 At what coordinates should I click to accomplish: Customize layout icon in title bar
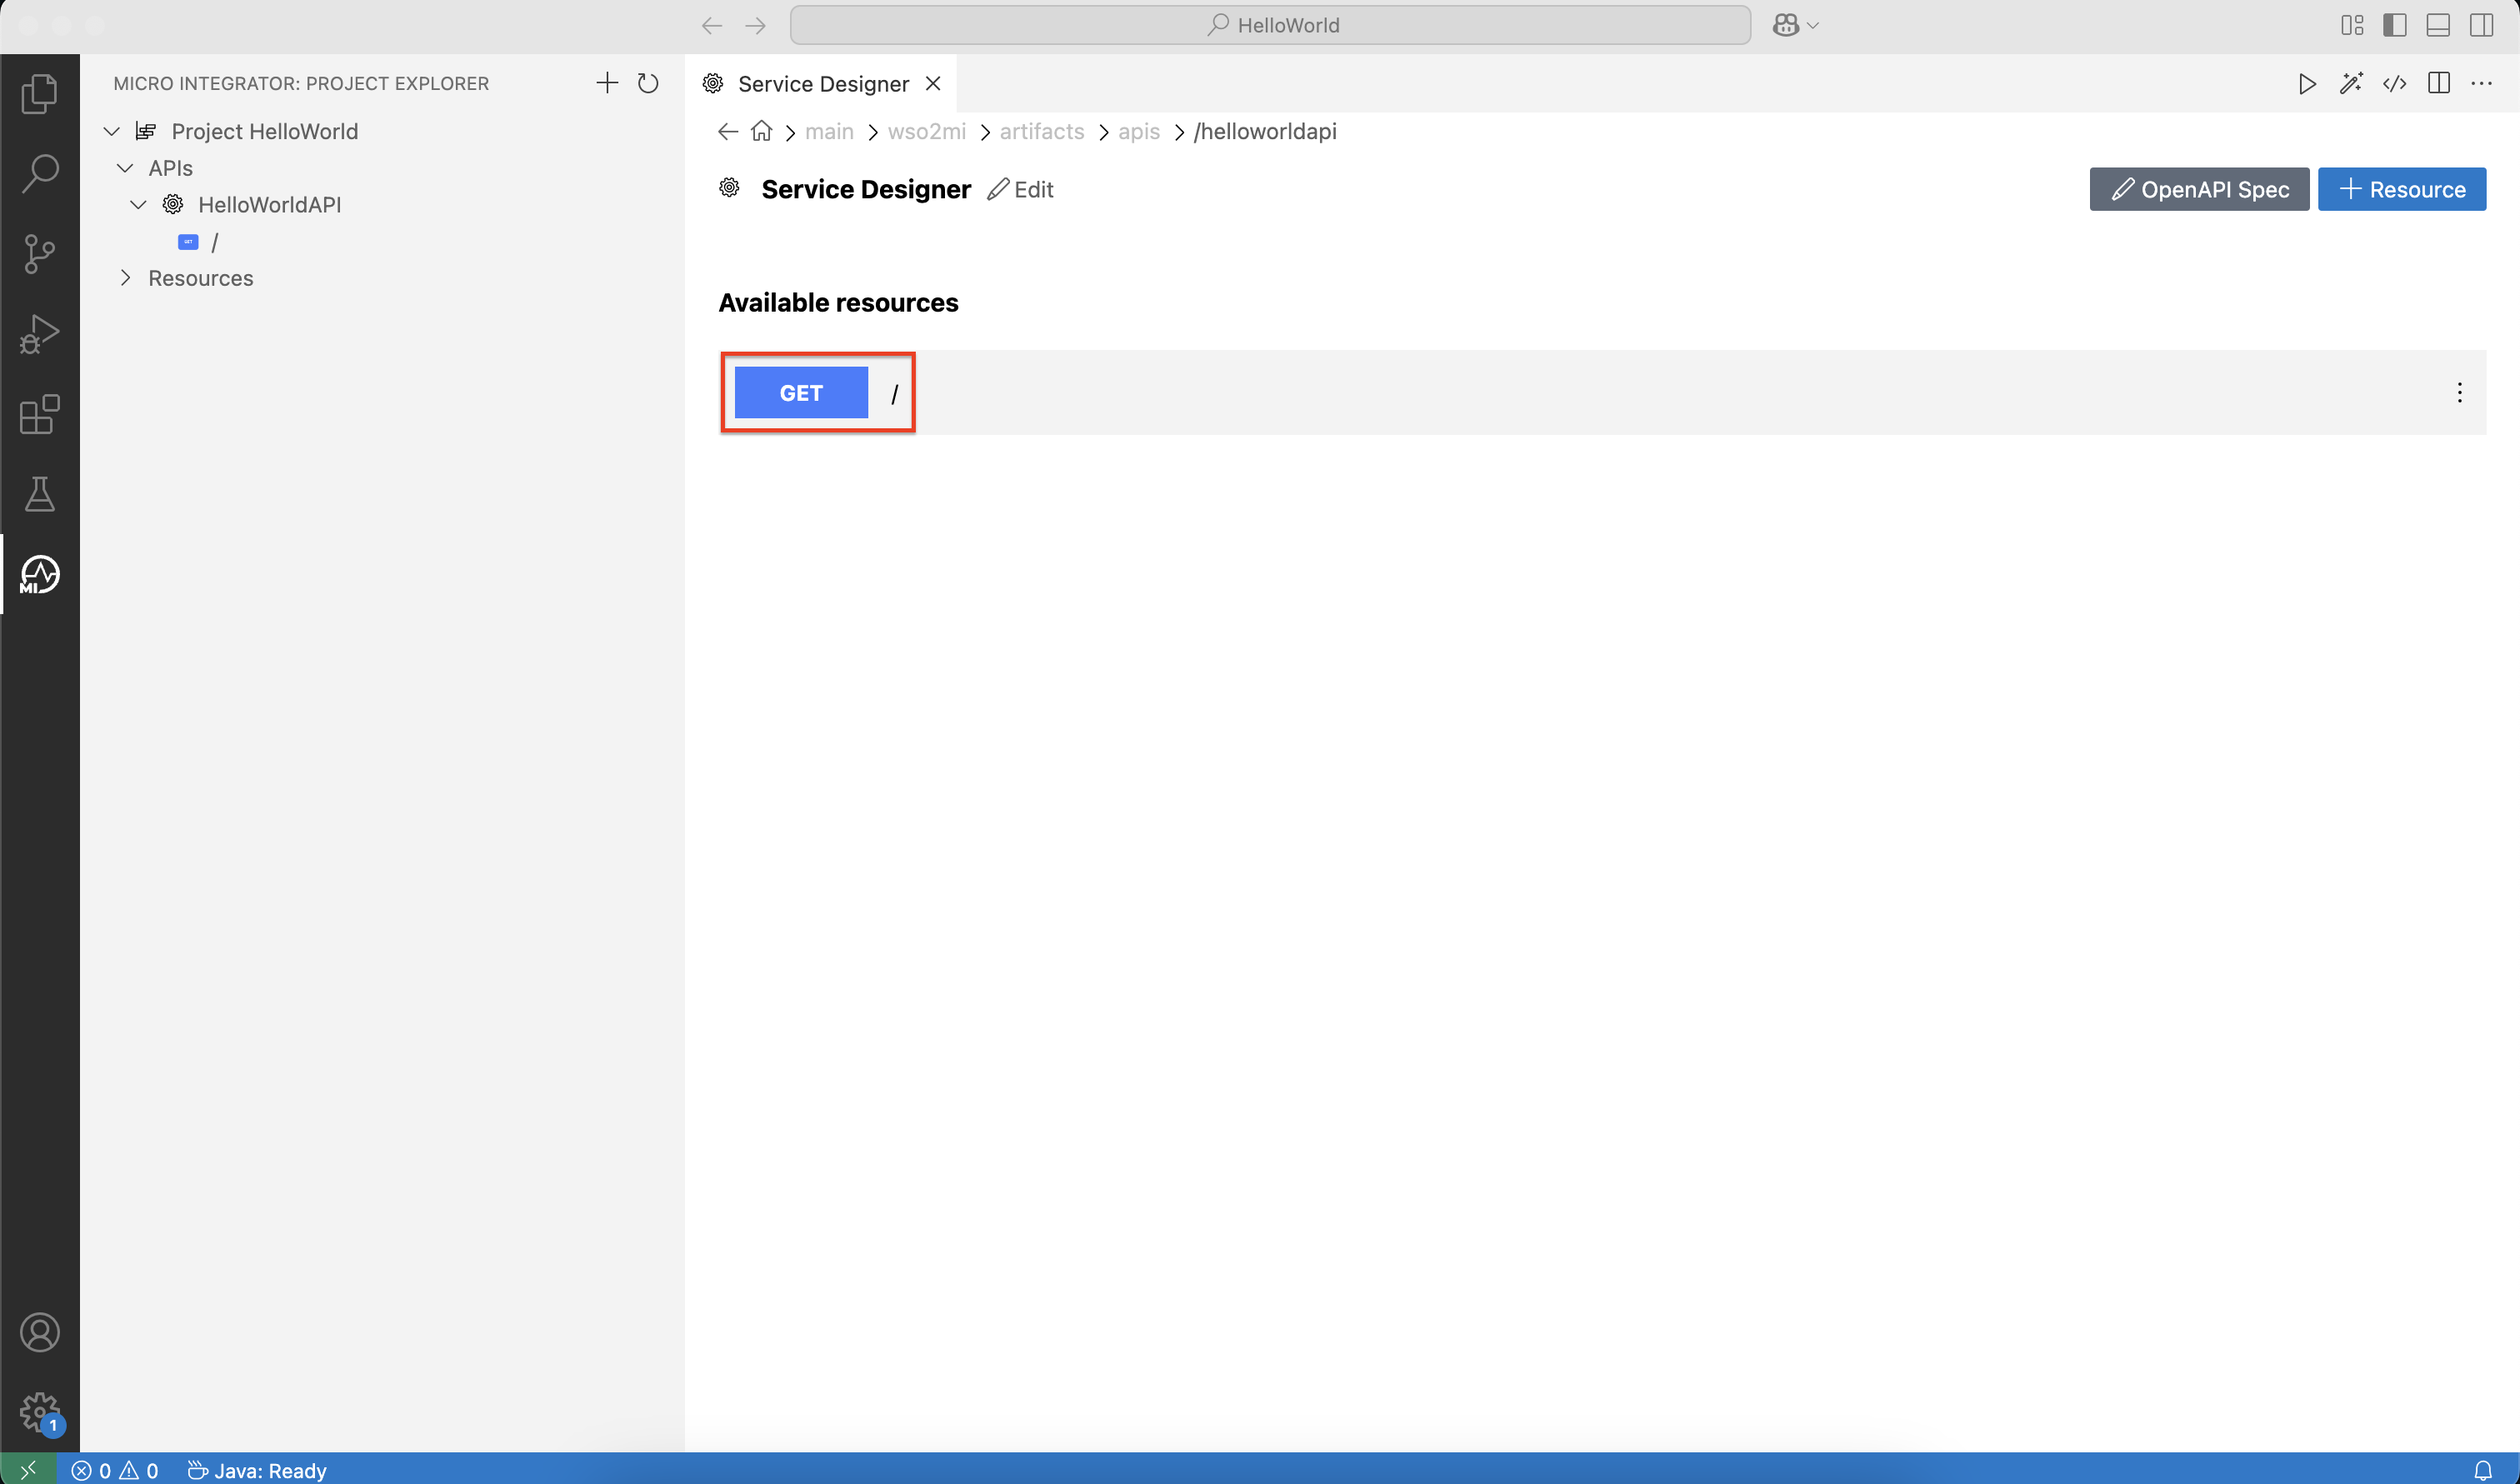click(2352, 25)
